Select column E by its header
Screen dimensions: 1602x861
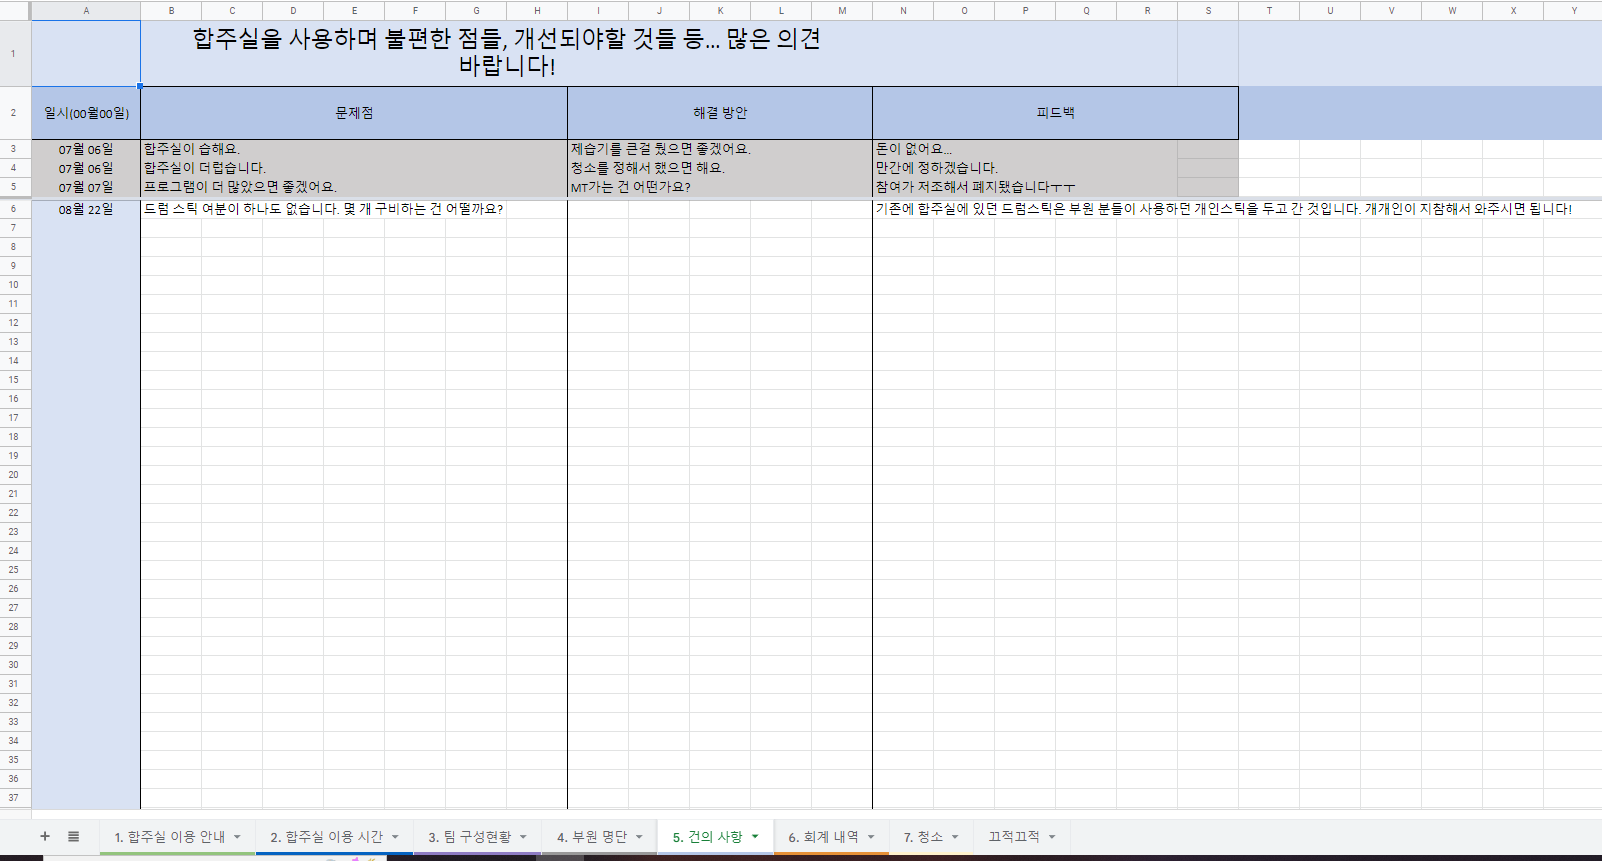tap(354, 10)
